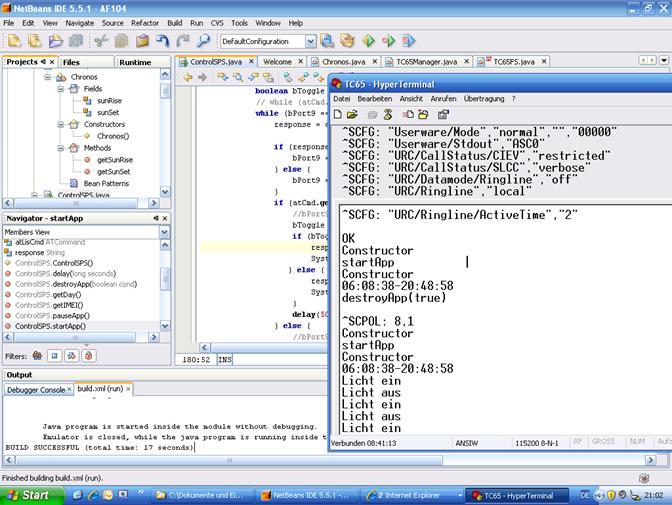
Task: Click the Find magnifier icon in toolbar
Action: click(204, 41)
